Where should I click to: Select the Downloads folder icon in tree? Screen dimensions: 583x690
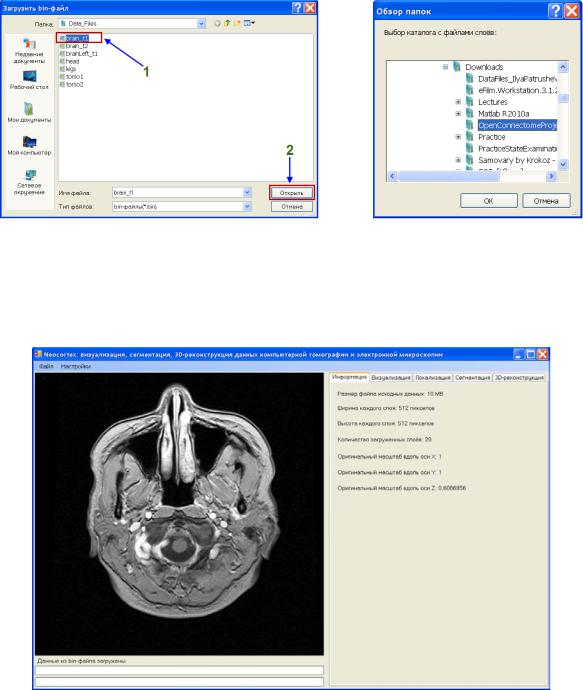(x=457, y=67)
